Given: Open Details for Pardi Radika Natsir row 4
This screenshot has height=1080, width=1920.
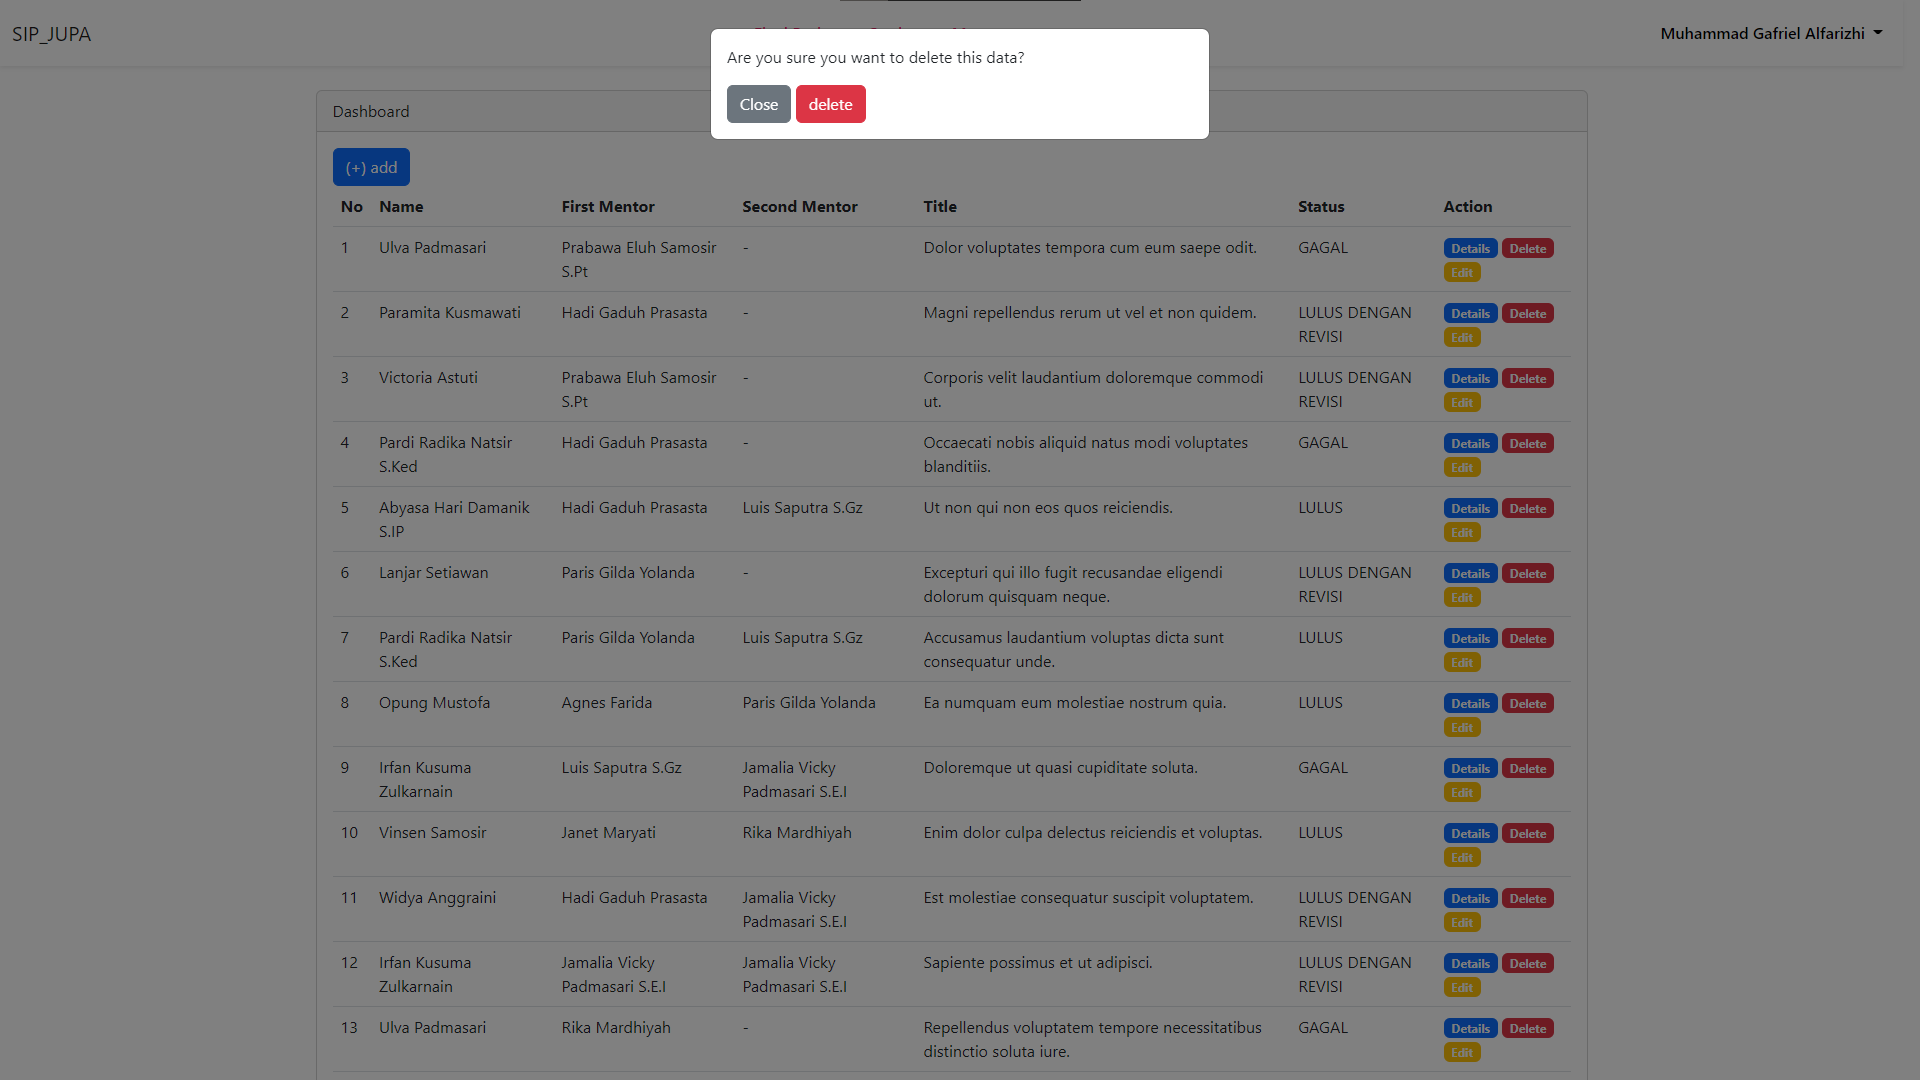Looking at the screenshot, I should coord(1469,443).
